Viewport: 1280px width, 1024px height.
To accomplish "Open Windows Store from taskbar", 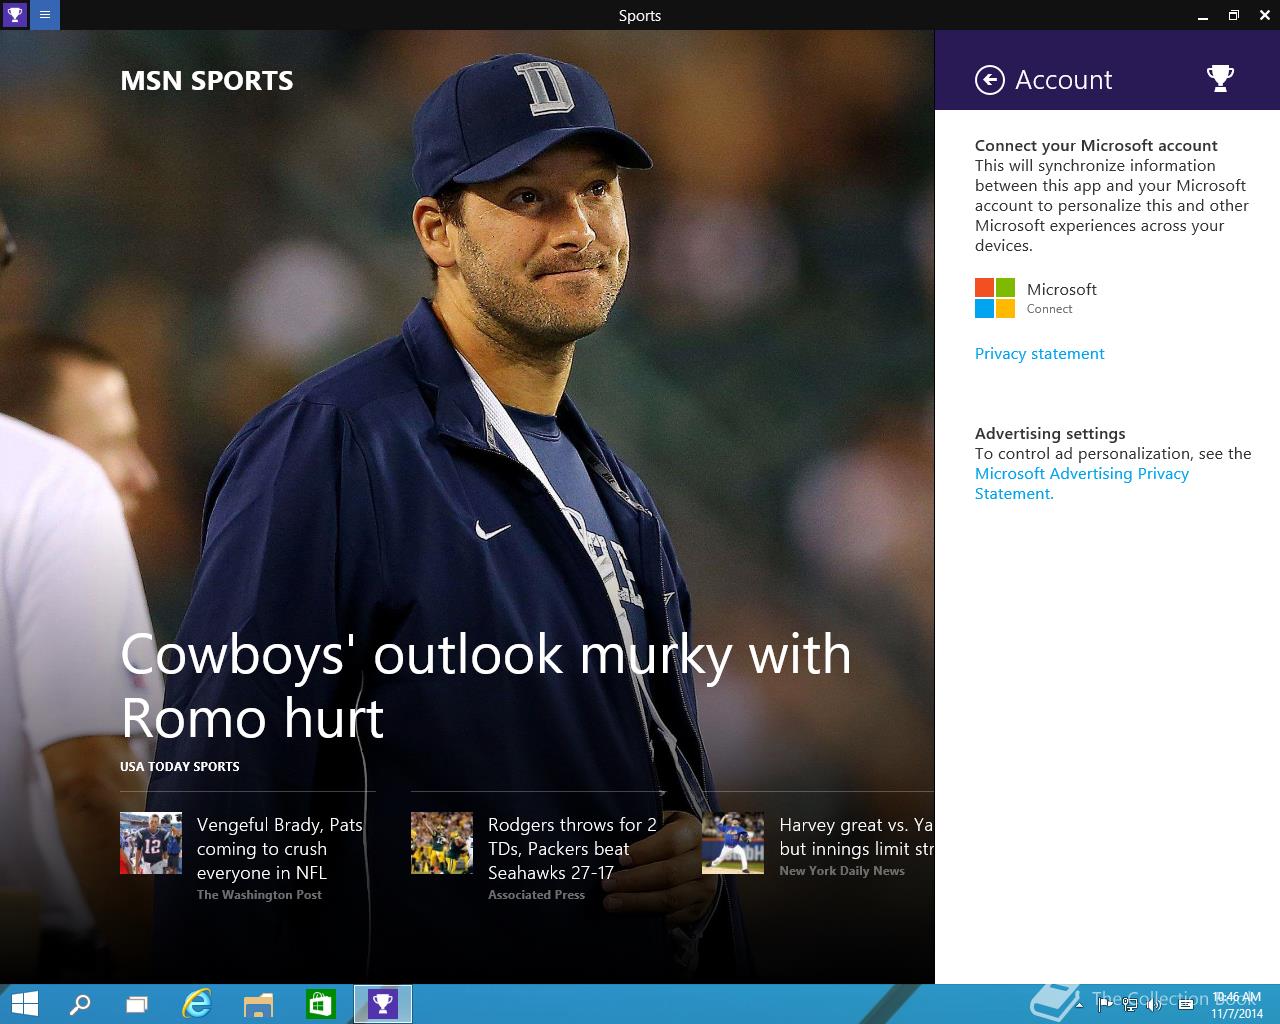I will click(x=320, y=1004).
